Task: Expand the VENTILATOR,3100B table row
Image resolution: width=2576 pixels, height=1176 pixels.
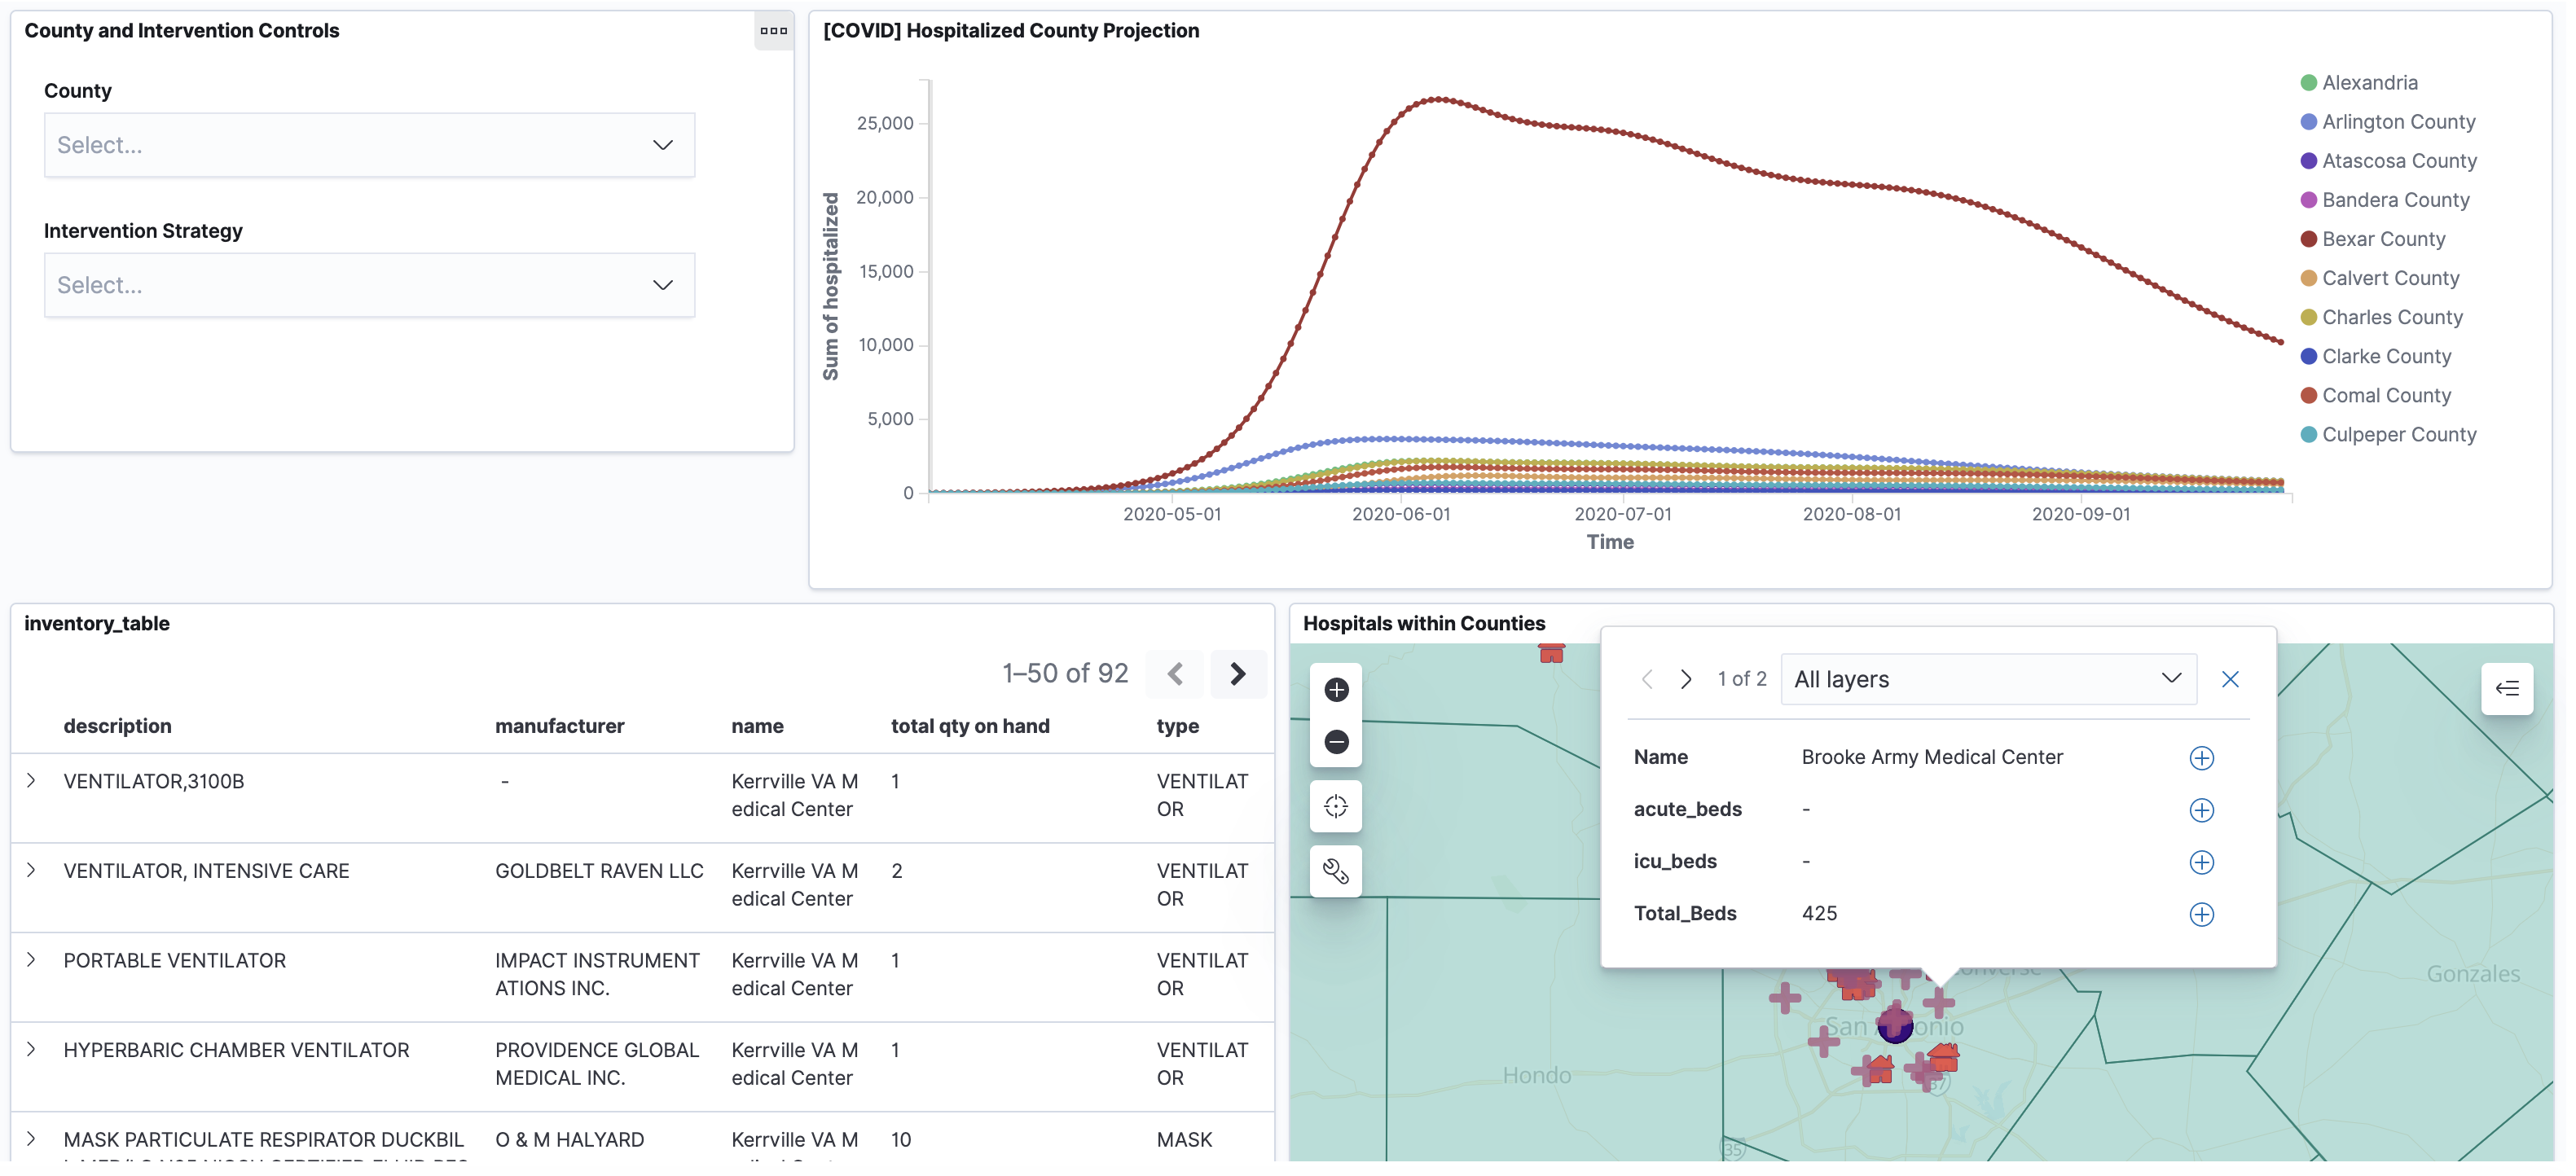Action: pyautogui.click(x=31, y=781)
